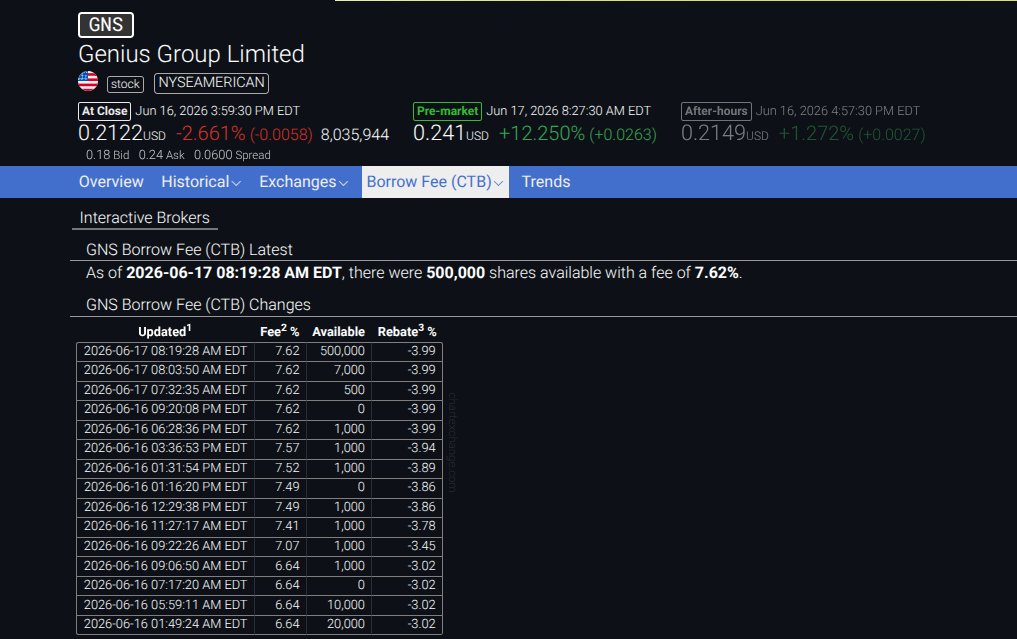The width and height of the screenshot is (1017, 639).
Task: Select the row 2026-06-16 01:49:24 AM EDT
Action: pyautogui.click(x=259, y=624)
